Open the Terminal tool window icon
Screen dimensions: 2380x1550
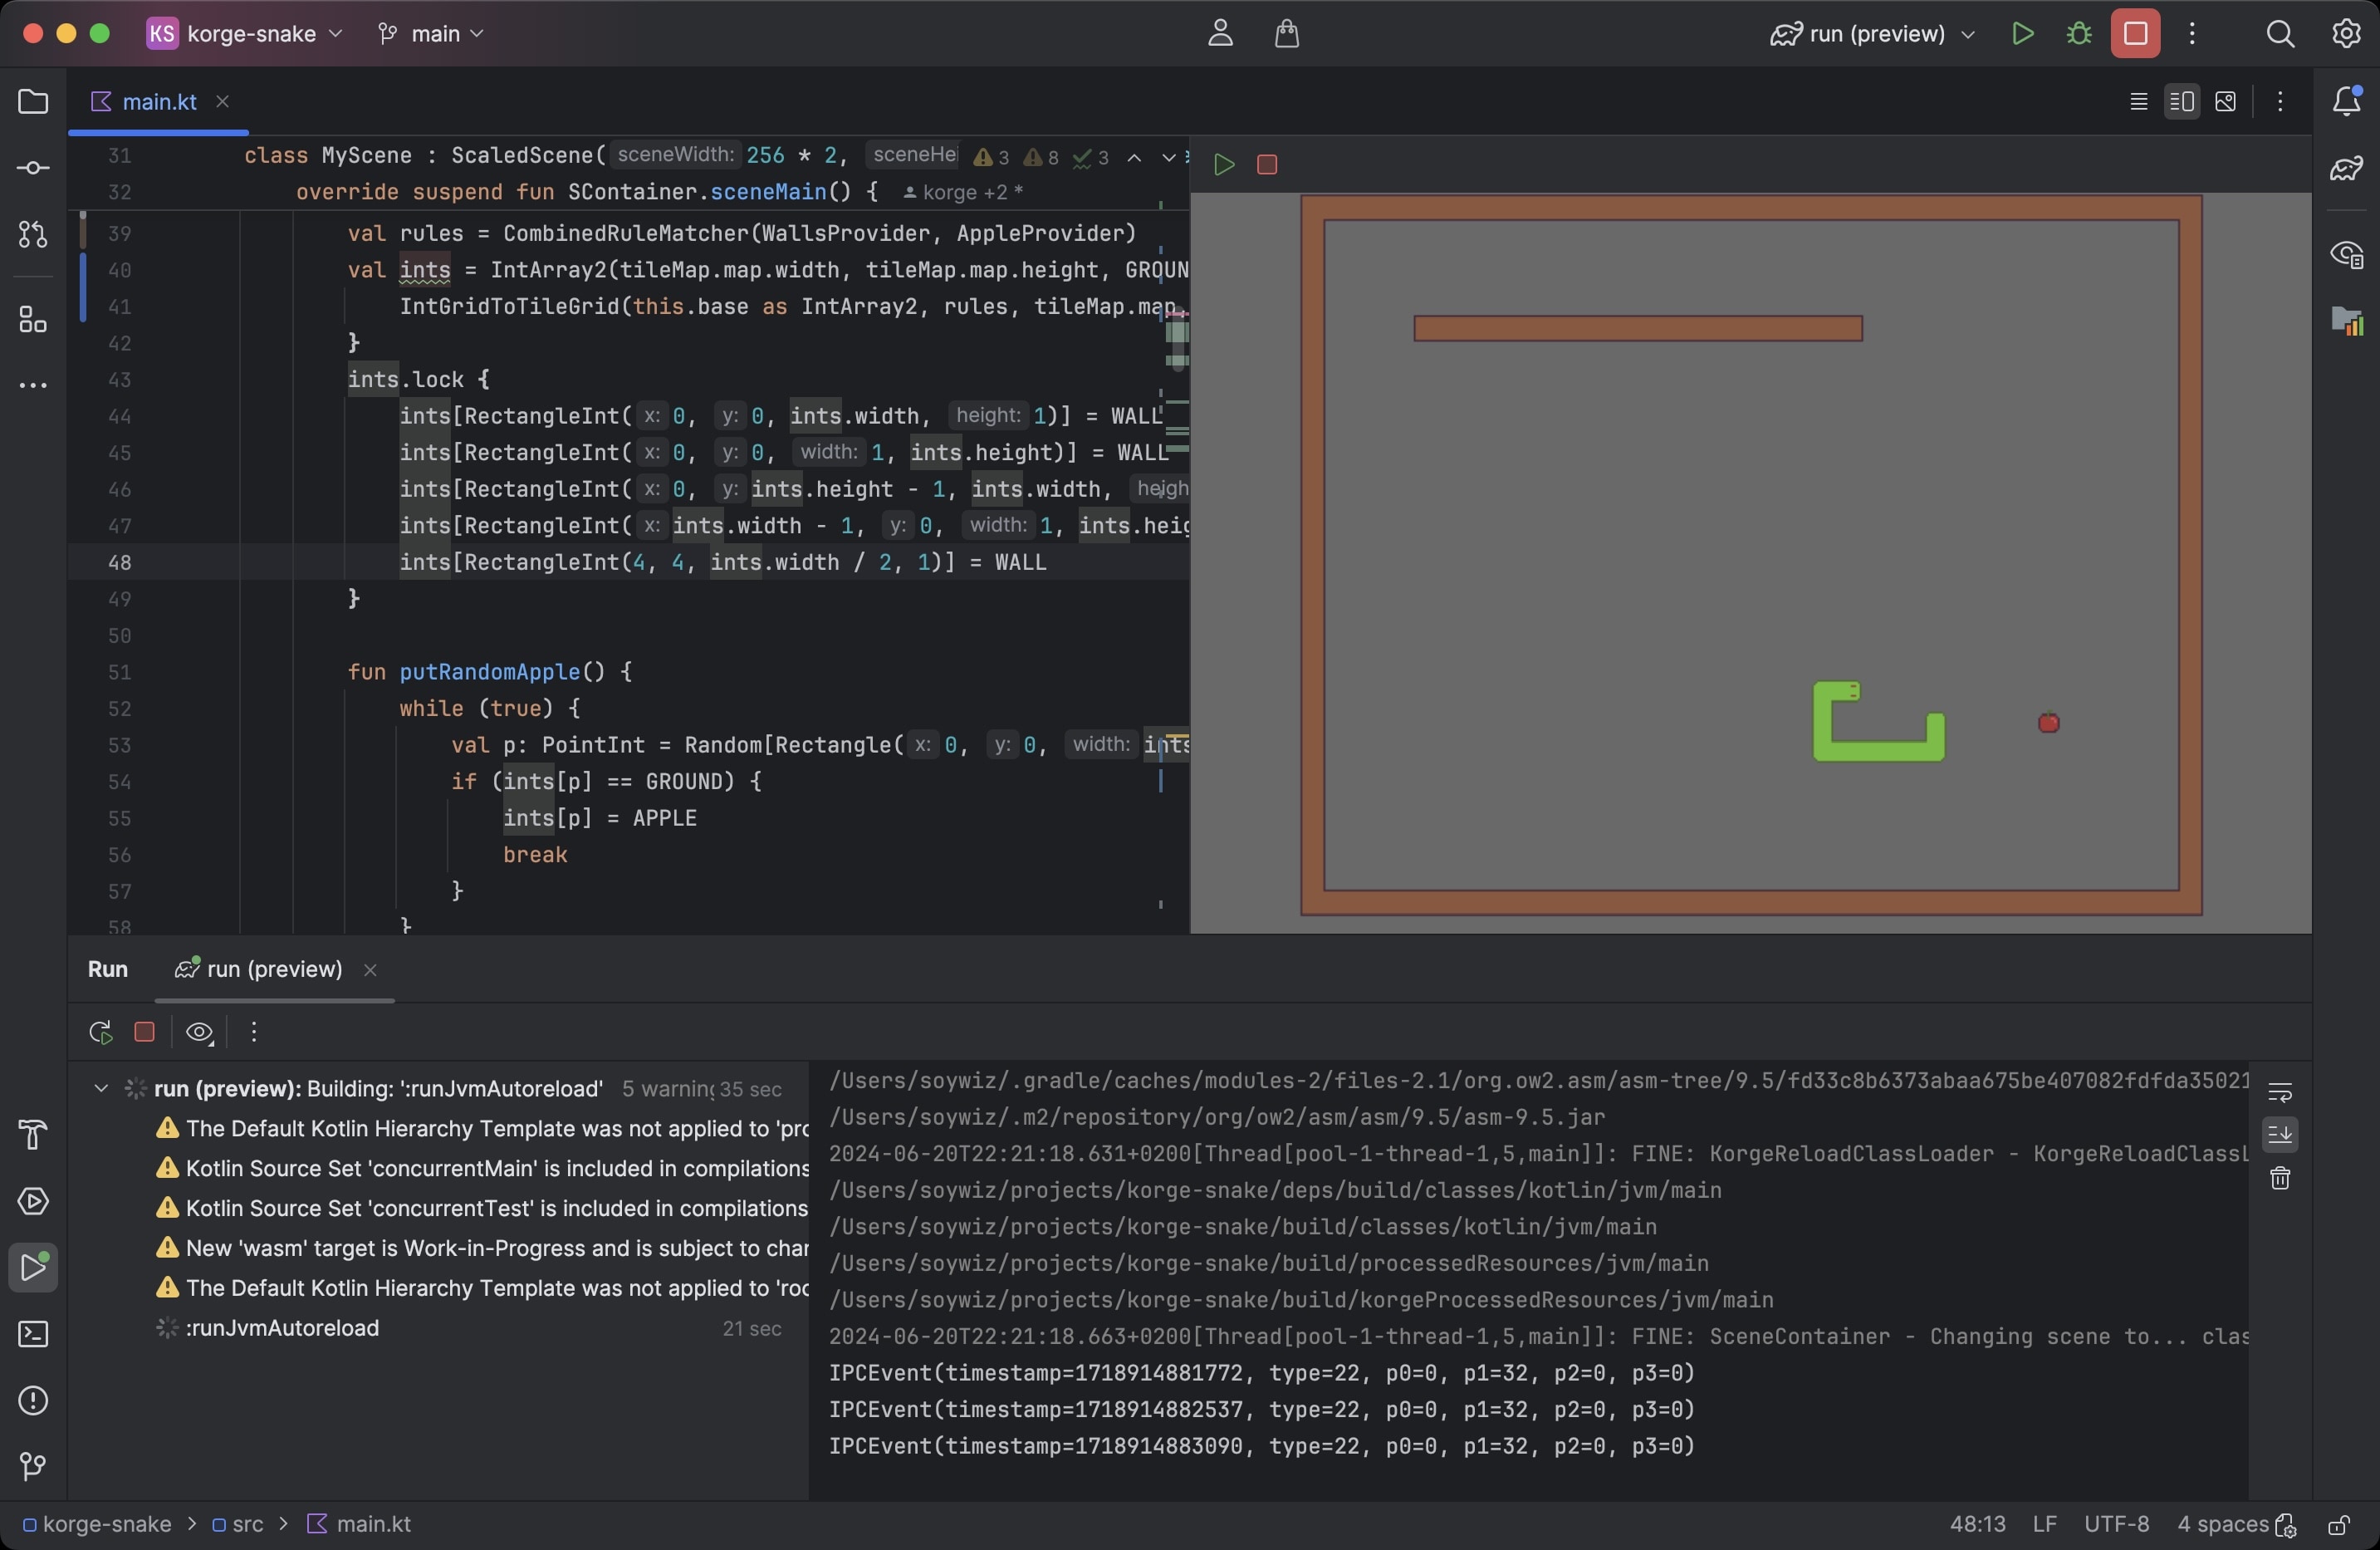[x=33, y=1334]
